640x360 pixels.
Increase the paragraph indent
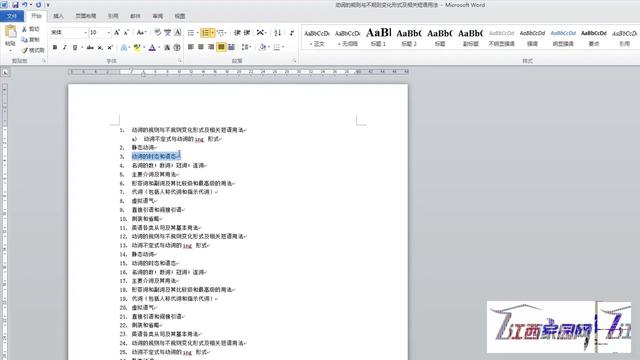(247, 32)
